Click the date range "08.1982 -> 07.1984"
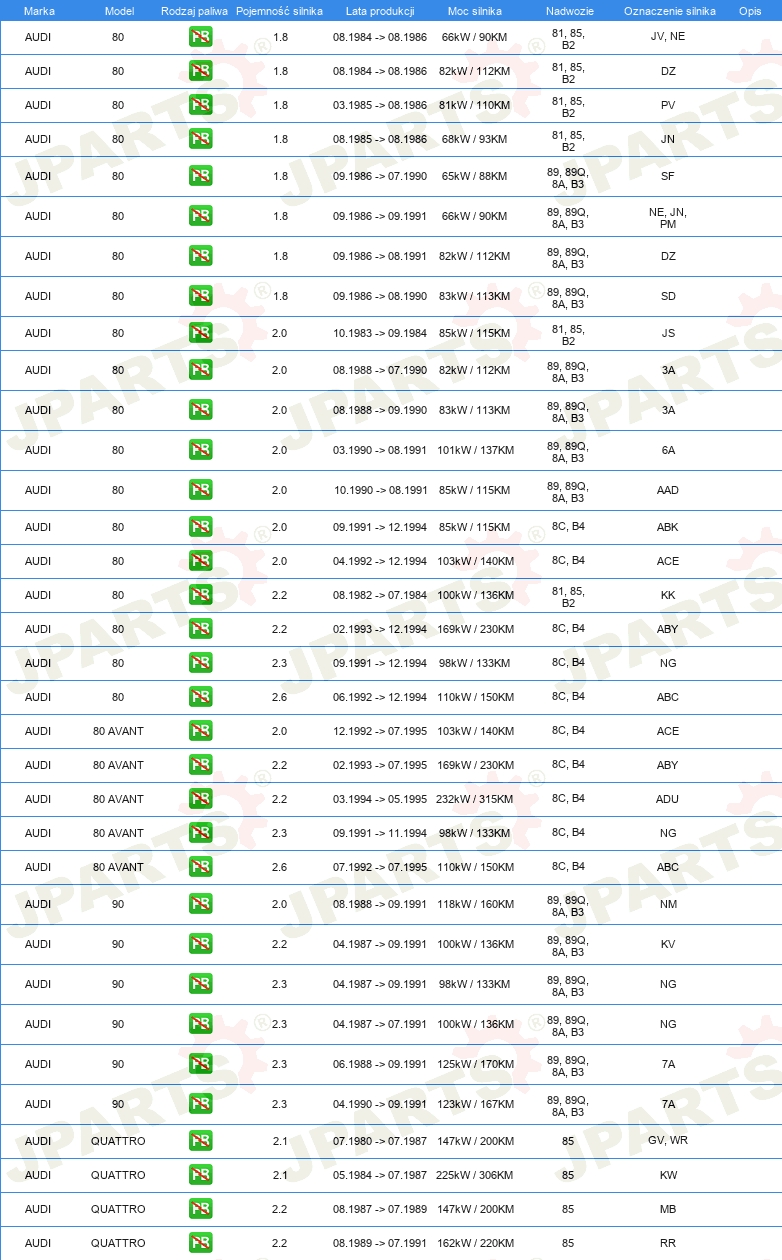782x1260 pixels. pos(380,595)
